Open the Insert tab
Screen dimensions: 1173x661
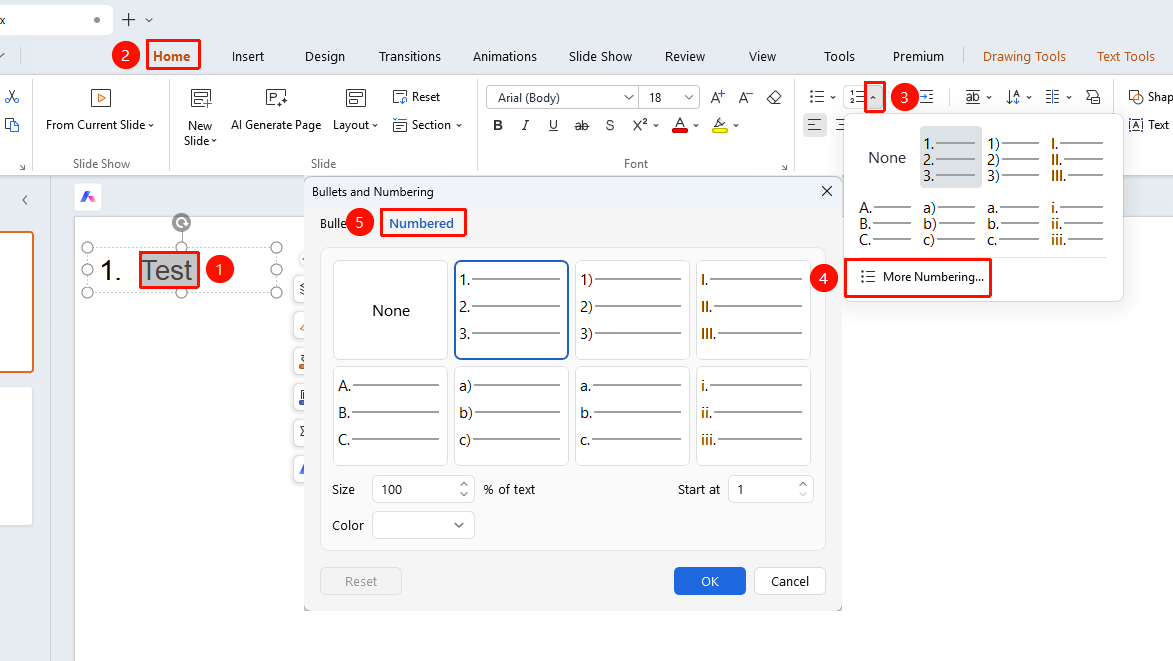coord(248,56)
